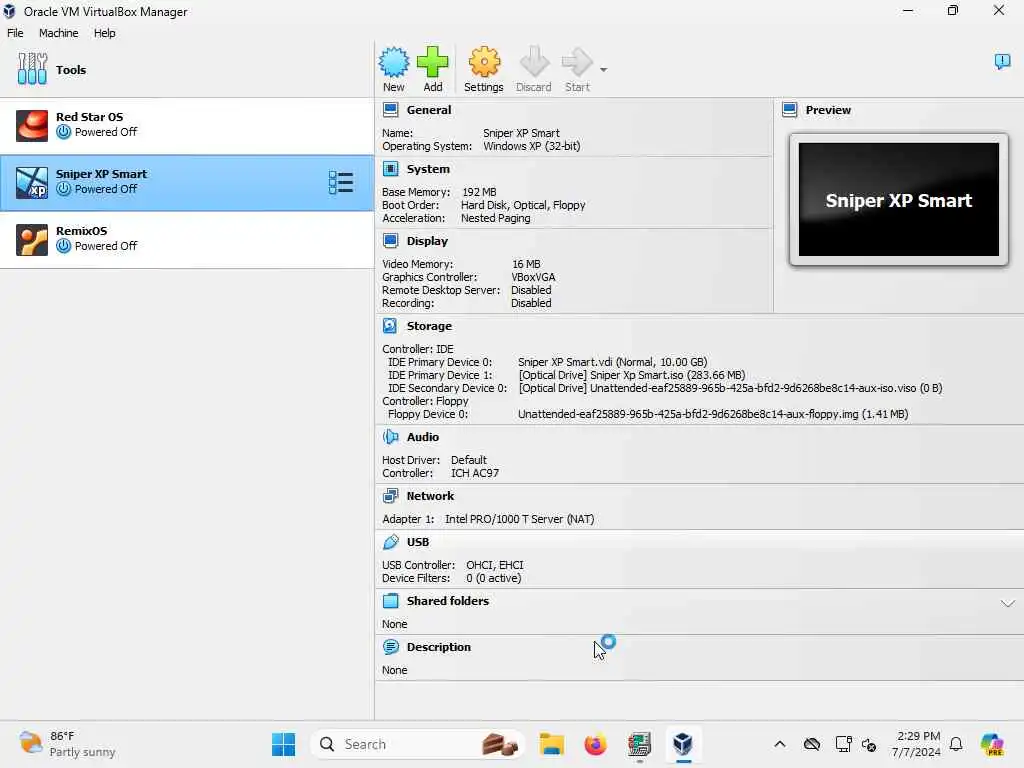Viewport: 1024px width, 768px height.
Task: Click the weather widget showing 86°F
Action: (67, 744)
